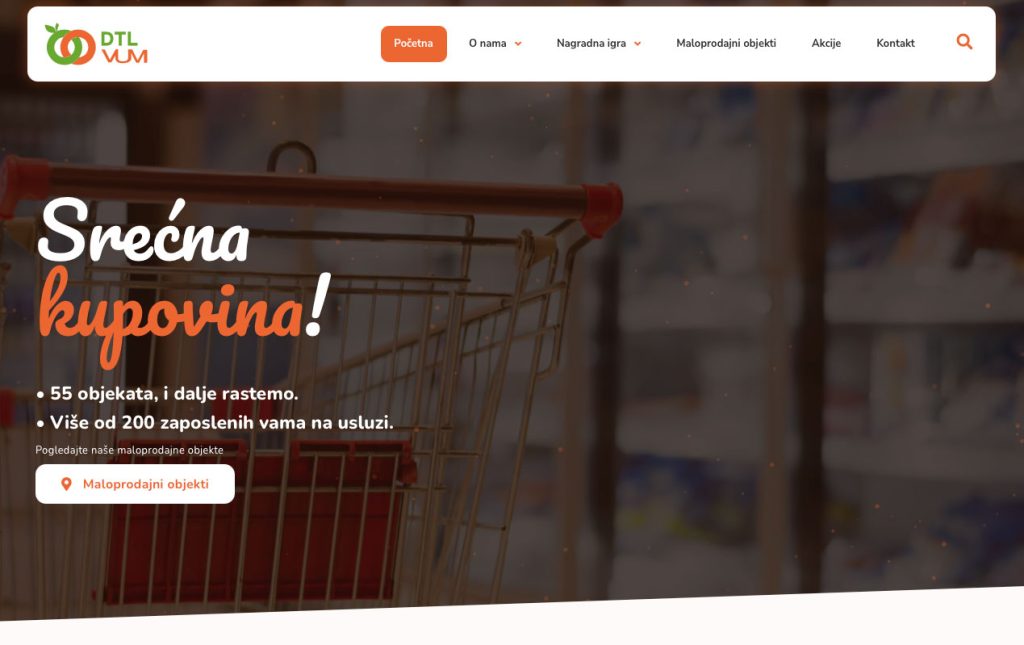
Task: Expand the O nama dropdown arrow
Action: pyautogui.click(x=518, y=44)
